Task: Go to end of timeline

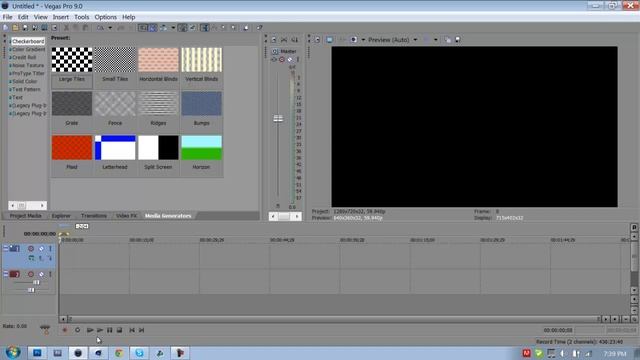Action: [x=142, y=330]
